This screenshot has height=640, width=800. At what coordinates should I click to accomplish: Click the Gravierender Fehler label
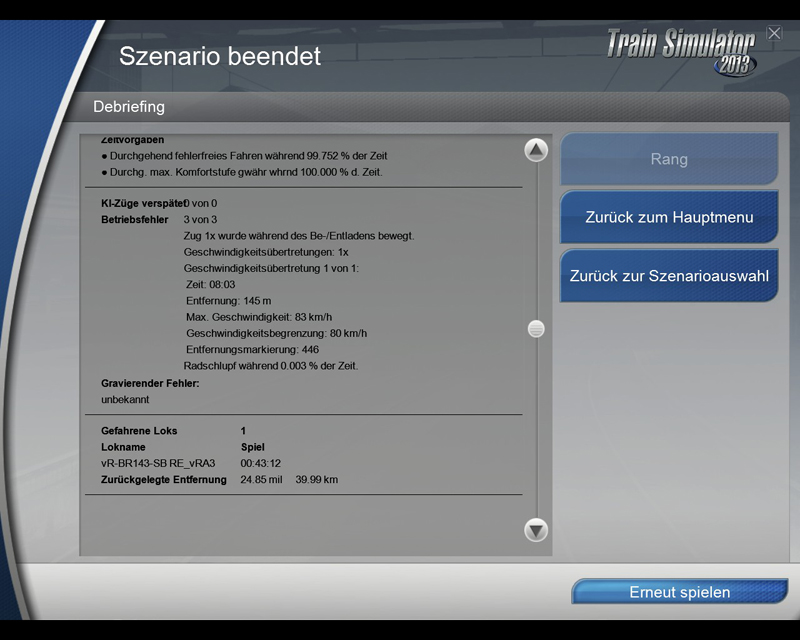pyautogui.click(x=150, y=383)
